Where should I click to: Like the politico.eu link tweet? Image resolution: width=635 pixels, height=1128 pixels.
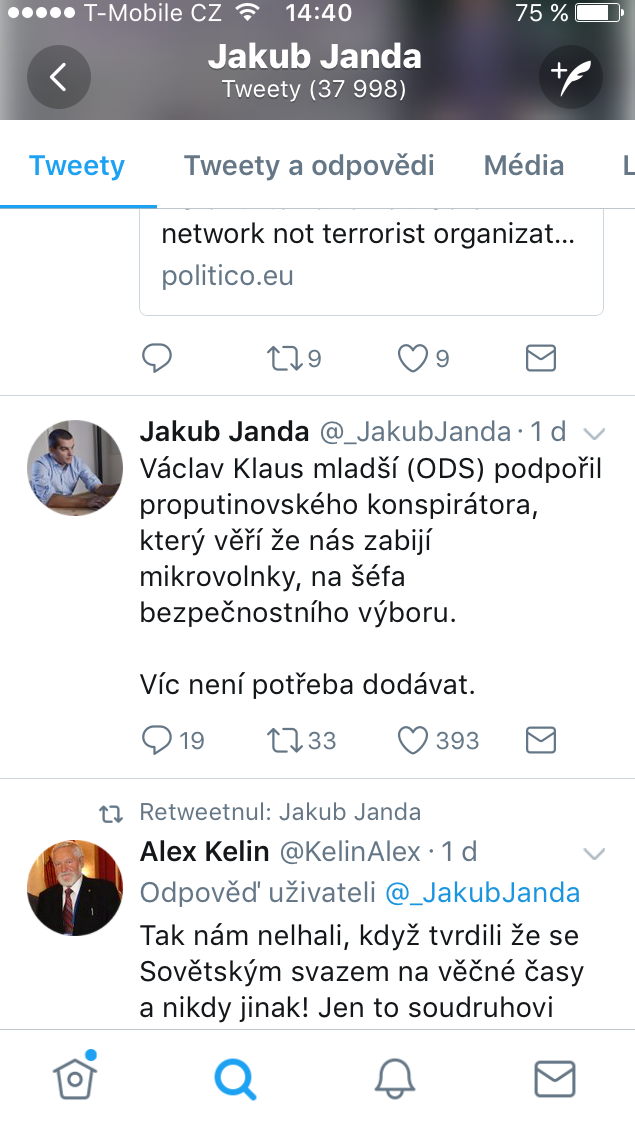click(x=413, y=358)
